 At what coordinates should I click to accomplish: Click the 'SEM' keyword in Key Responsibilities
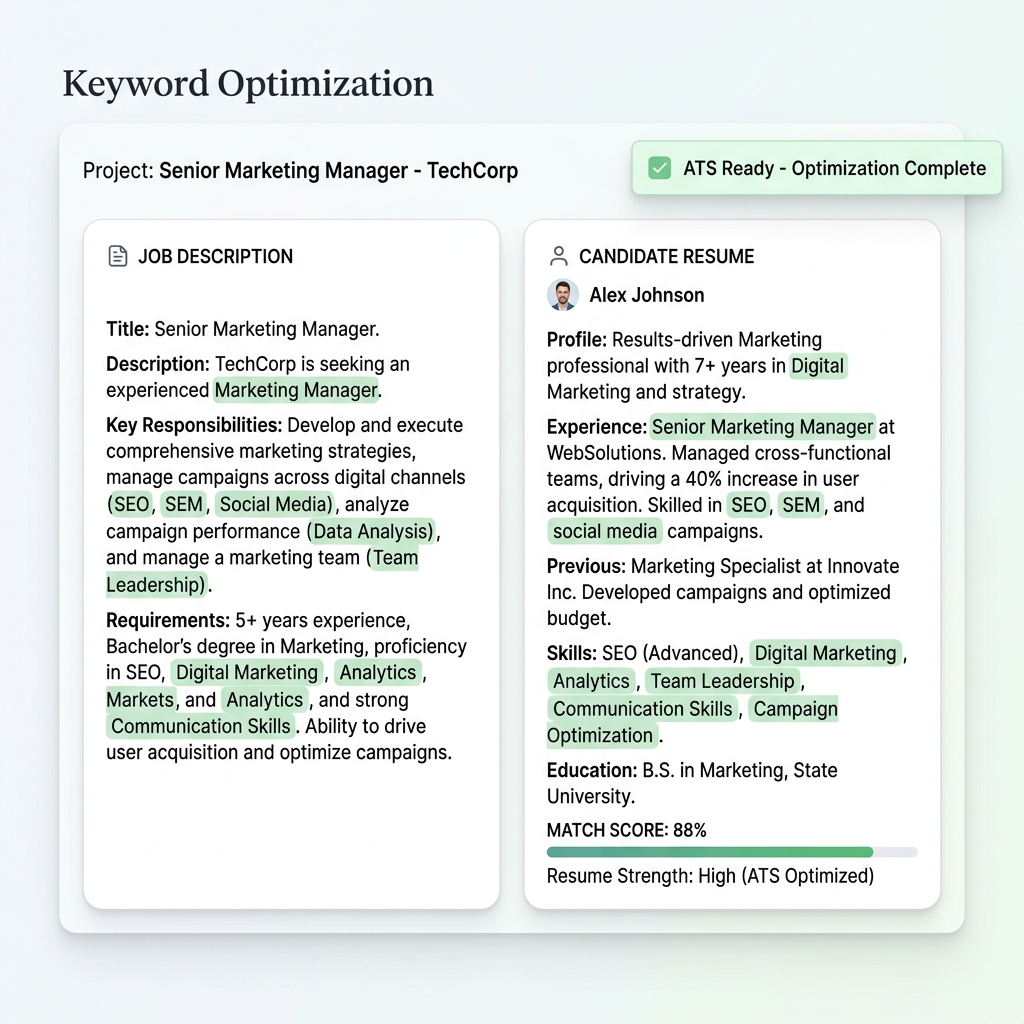tap(184, 504)
